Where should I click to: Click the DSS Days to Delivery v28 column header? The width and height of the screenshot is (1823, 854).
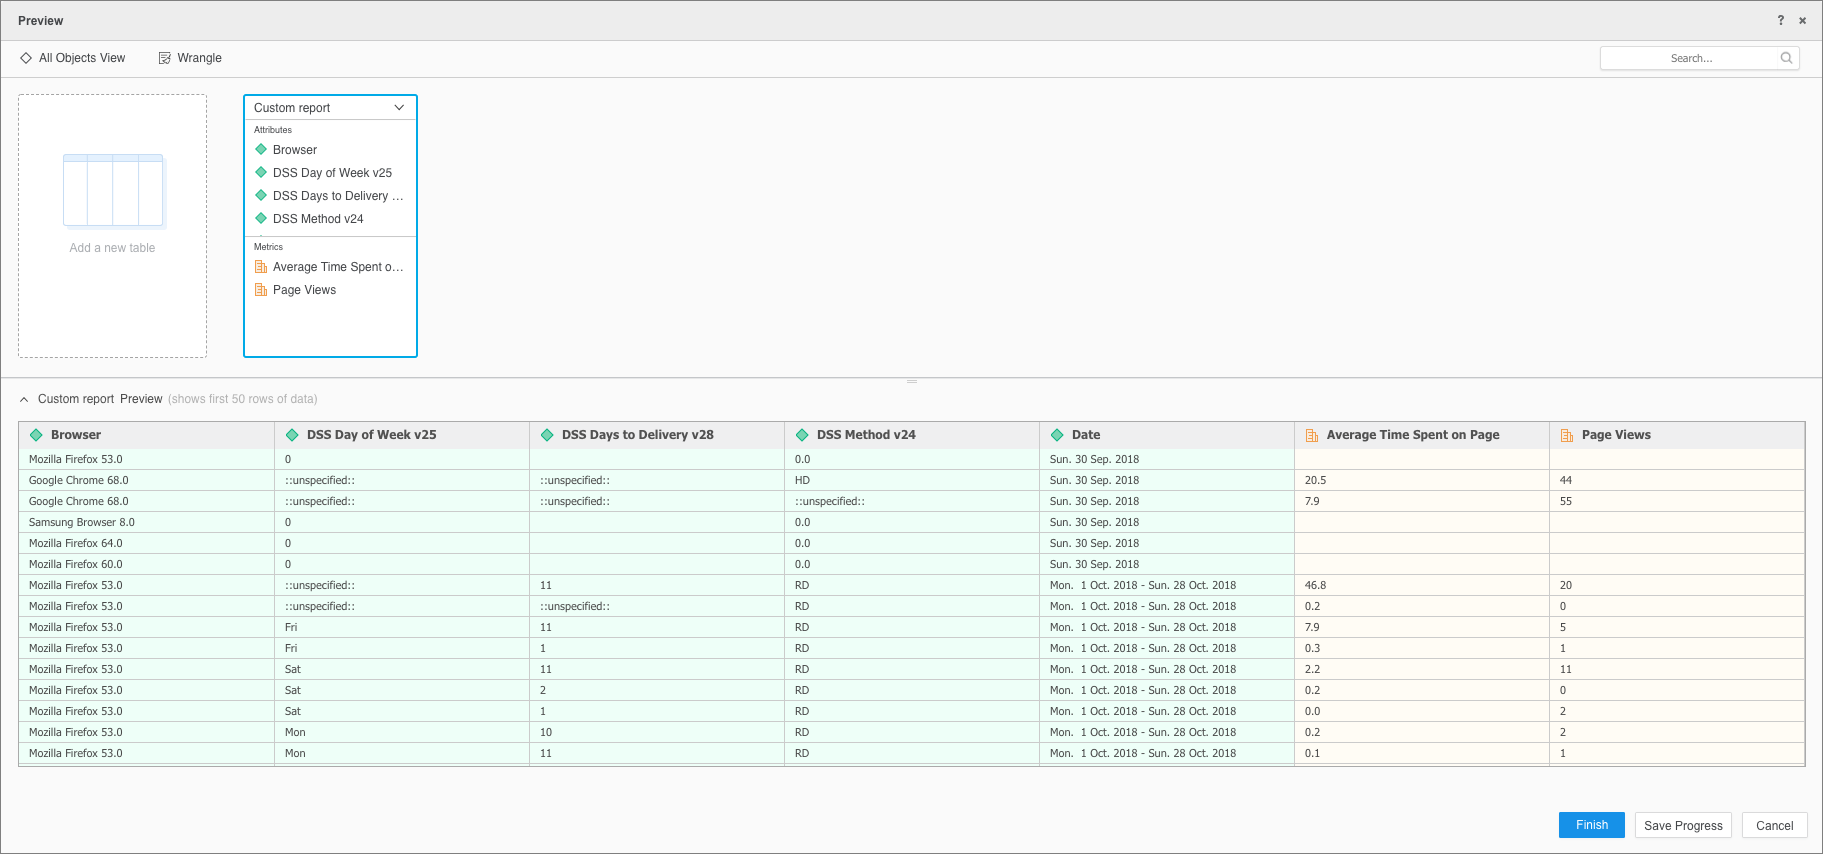(x=637, y=435)
